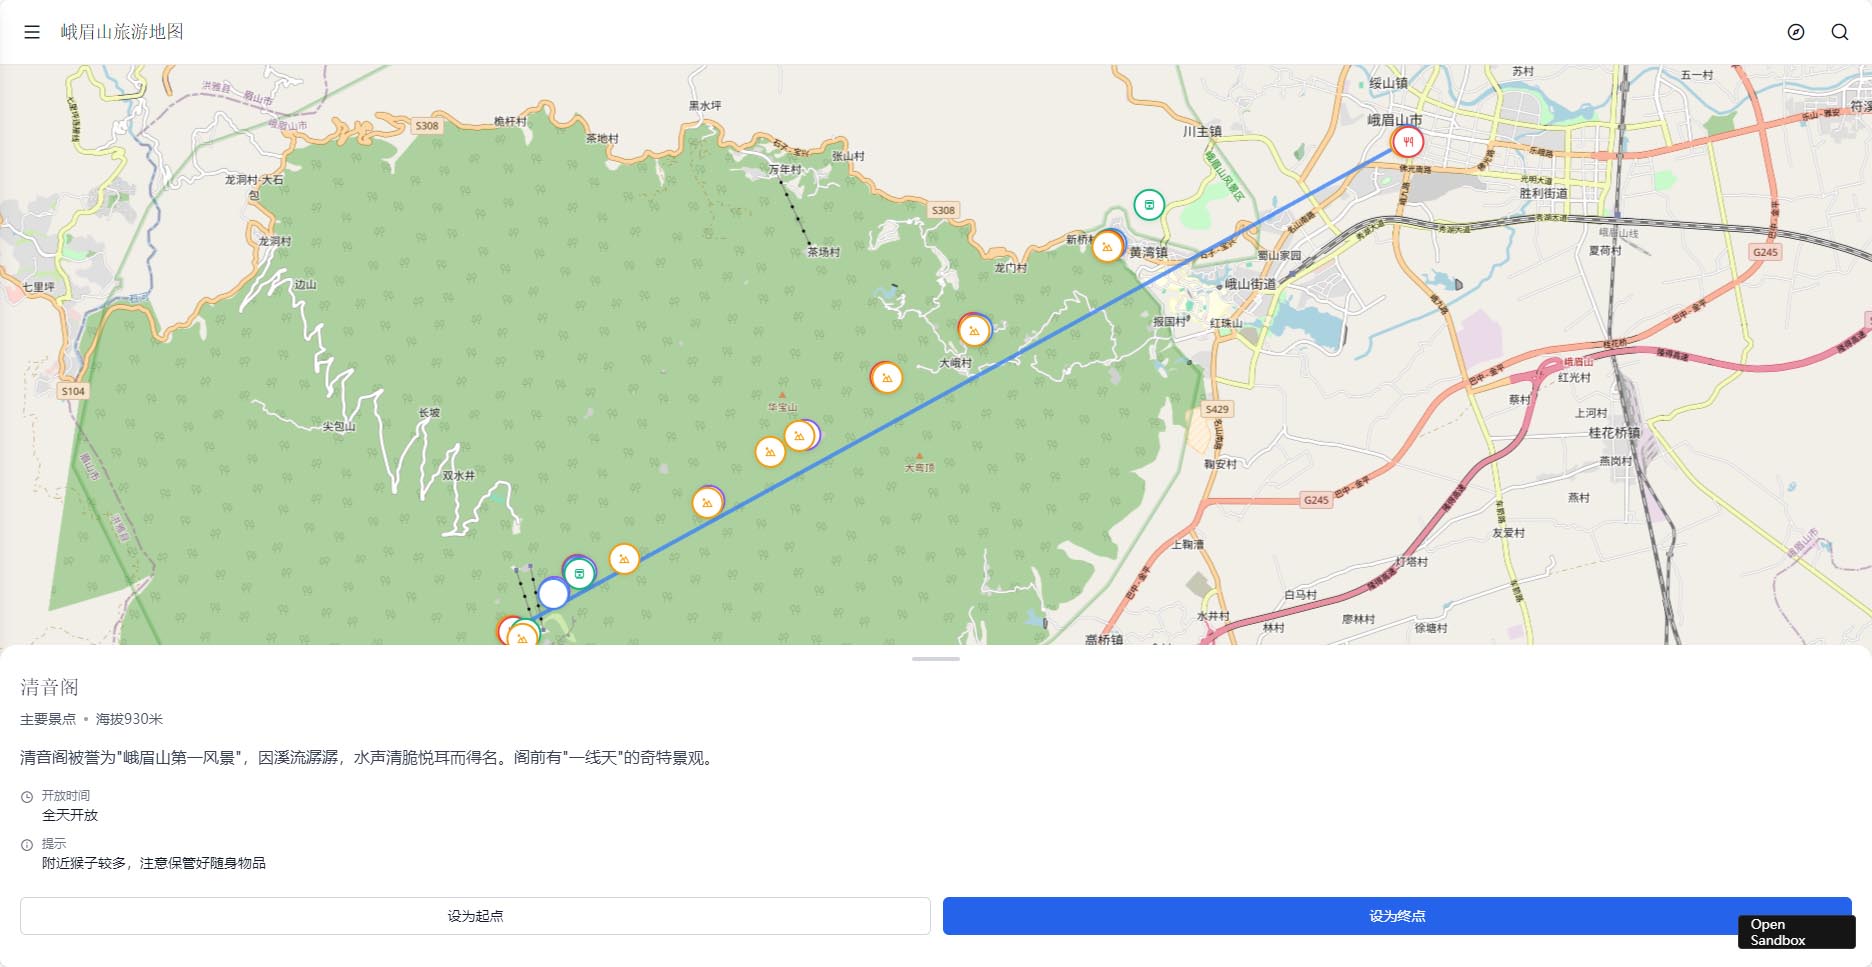Open the hamburger menu
The image size is (1872, 967).
pyautogui.click(x=32, y=32)
